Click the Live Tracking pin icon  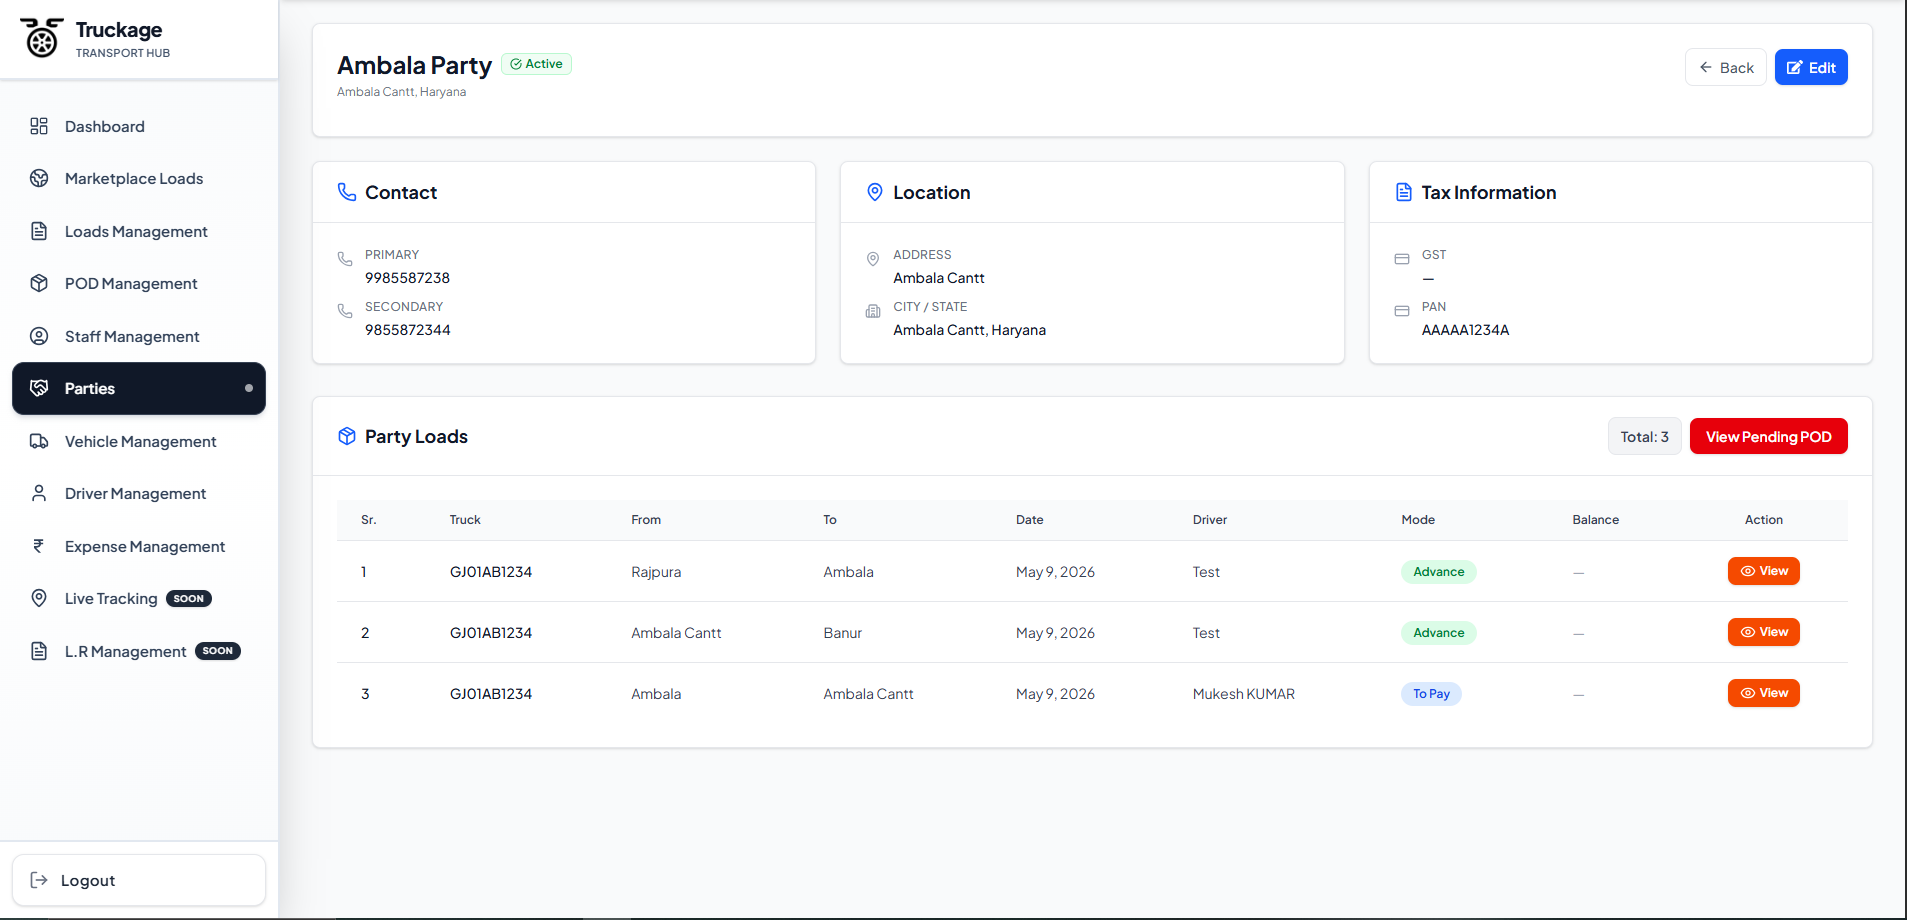[39, 598]
